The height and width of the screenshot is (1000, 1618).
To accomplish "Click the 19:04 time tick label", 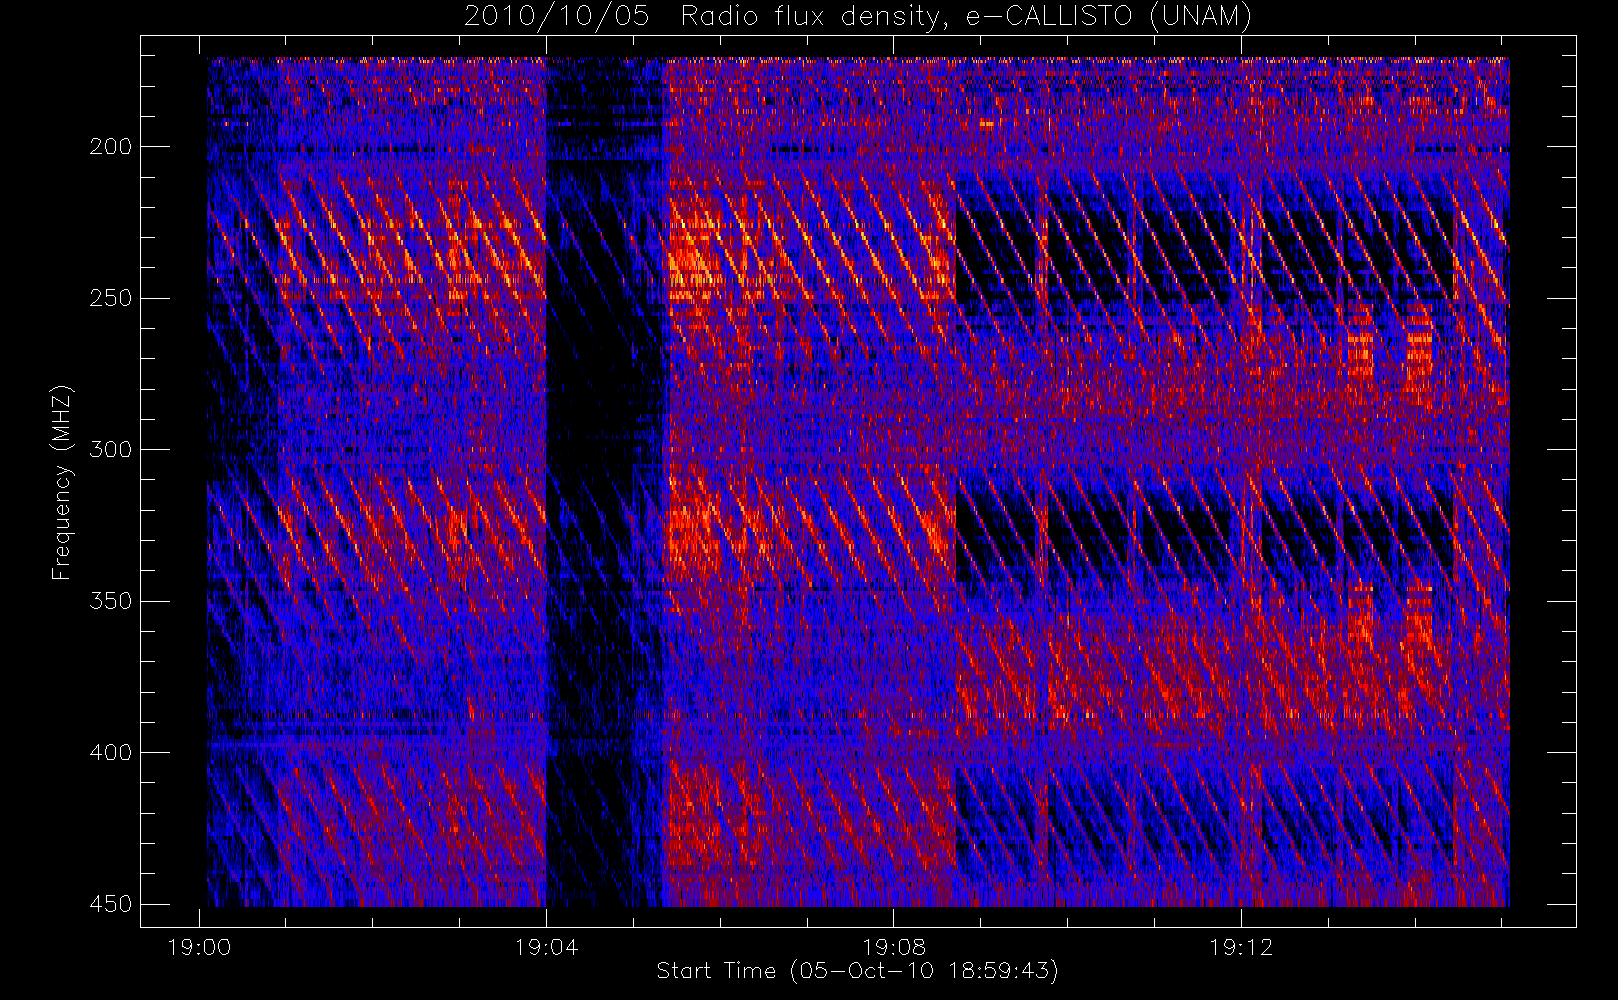I will (x=546, y=947).
